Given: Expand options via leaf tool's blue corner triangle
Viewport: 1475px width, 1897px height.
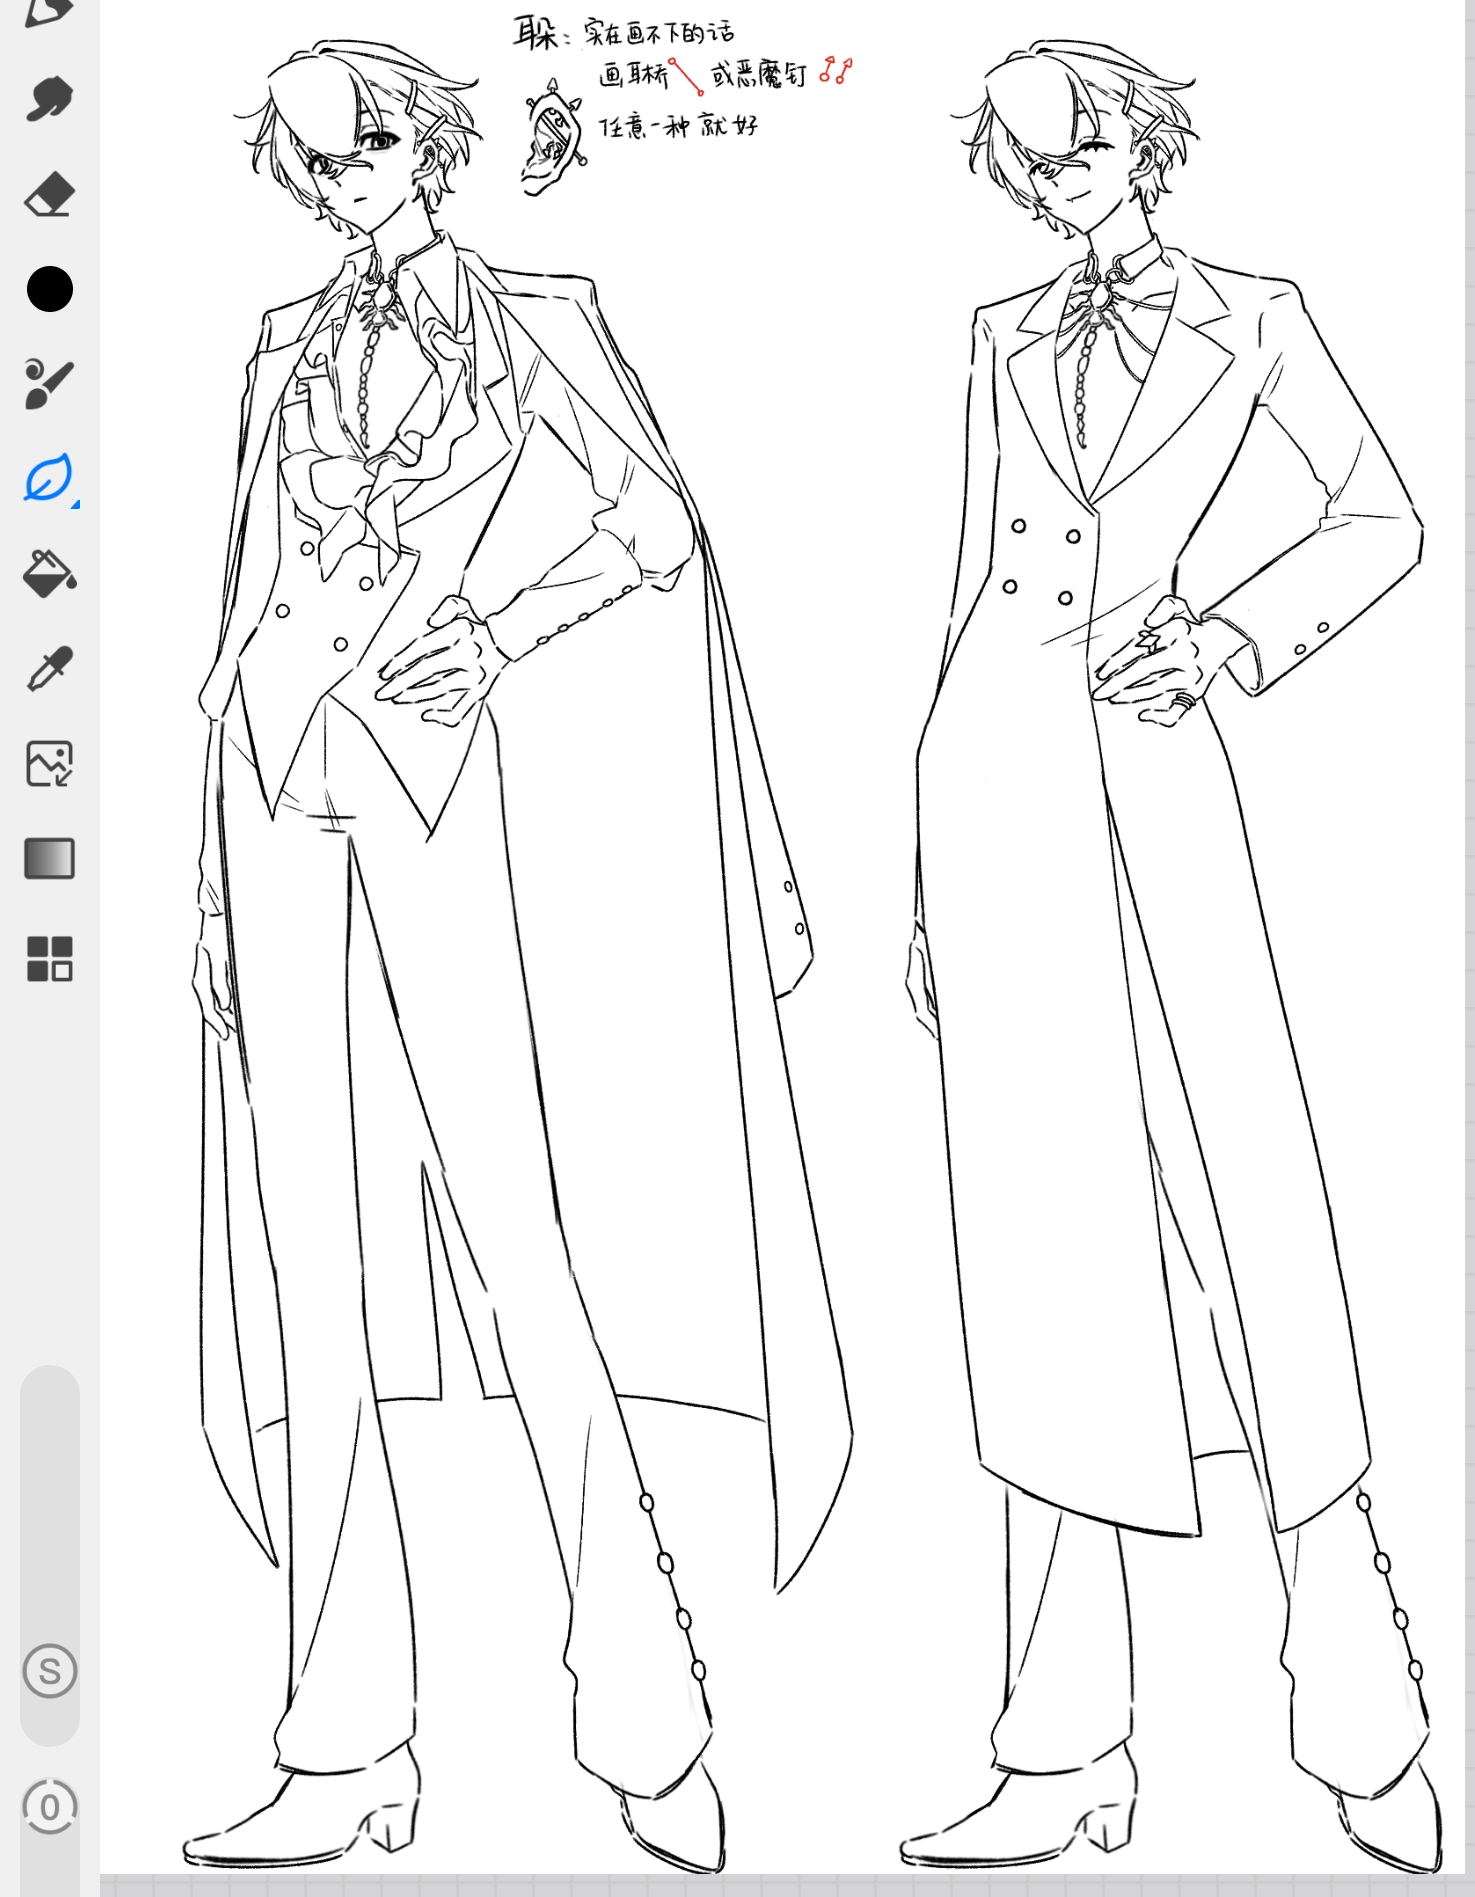Looking at the screenshot, I should [x=75, y=504].
